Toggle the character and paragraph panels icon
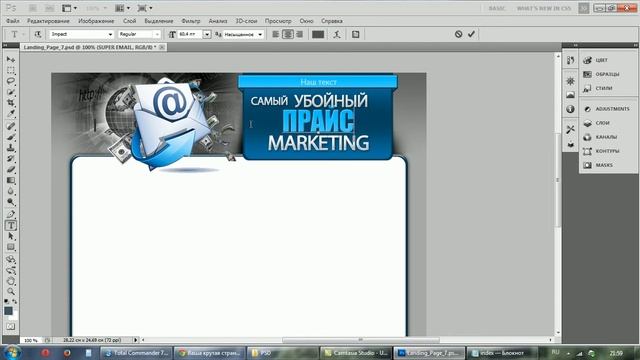Viewport: 640px width, 360px height. (x=356, y=34)
